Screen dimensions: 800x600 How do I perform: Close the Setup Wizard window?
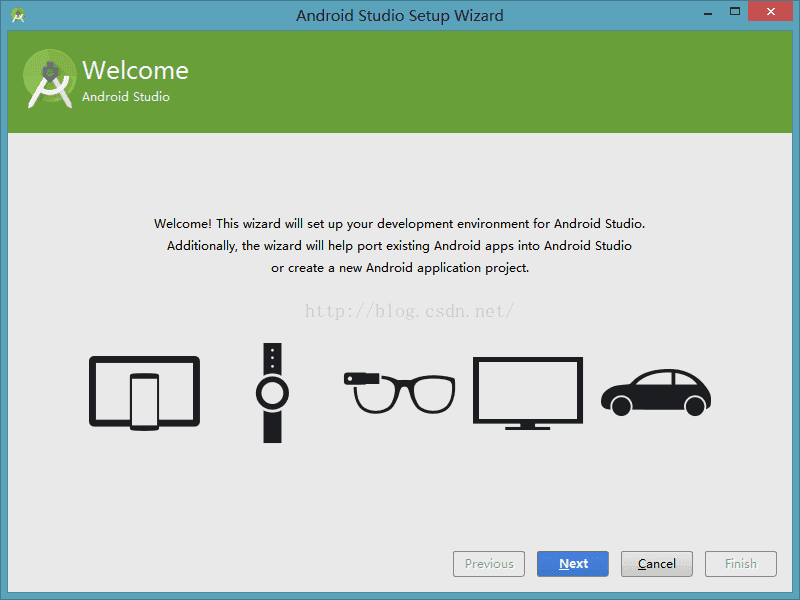(770, 11)
